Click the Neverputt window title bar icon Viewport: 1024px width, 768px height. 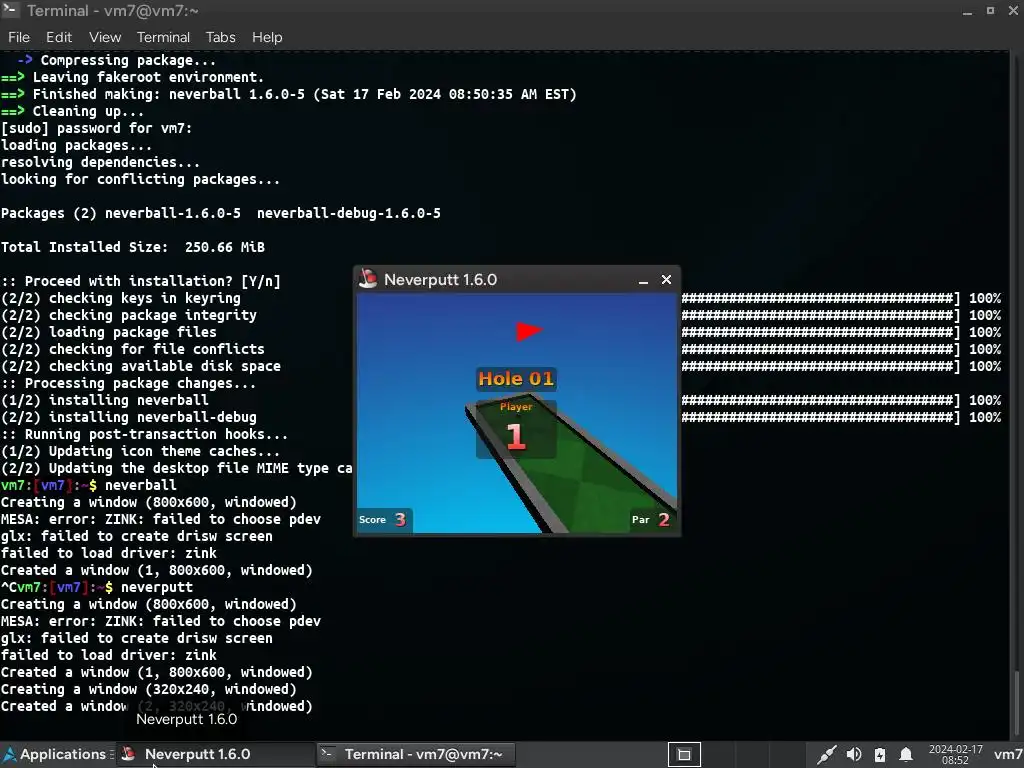click(x=368, y=279)
